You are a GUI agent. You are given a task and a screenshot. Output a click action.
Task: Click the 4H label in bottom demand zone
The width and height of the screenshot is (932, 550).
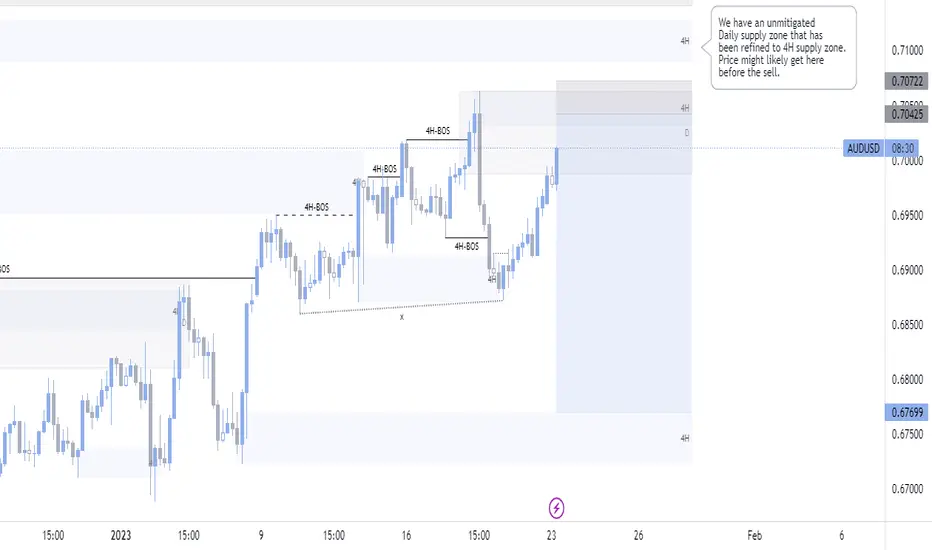(x=684, y=438)
